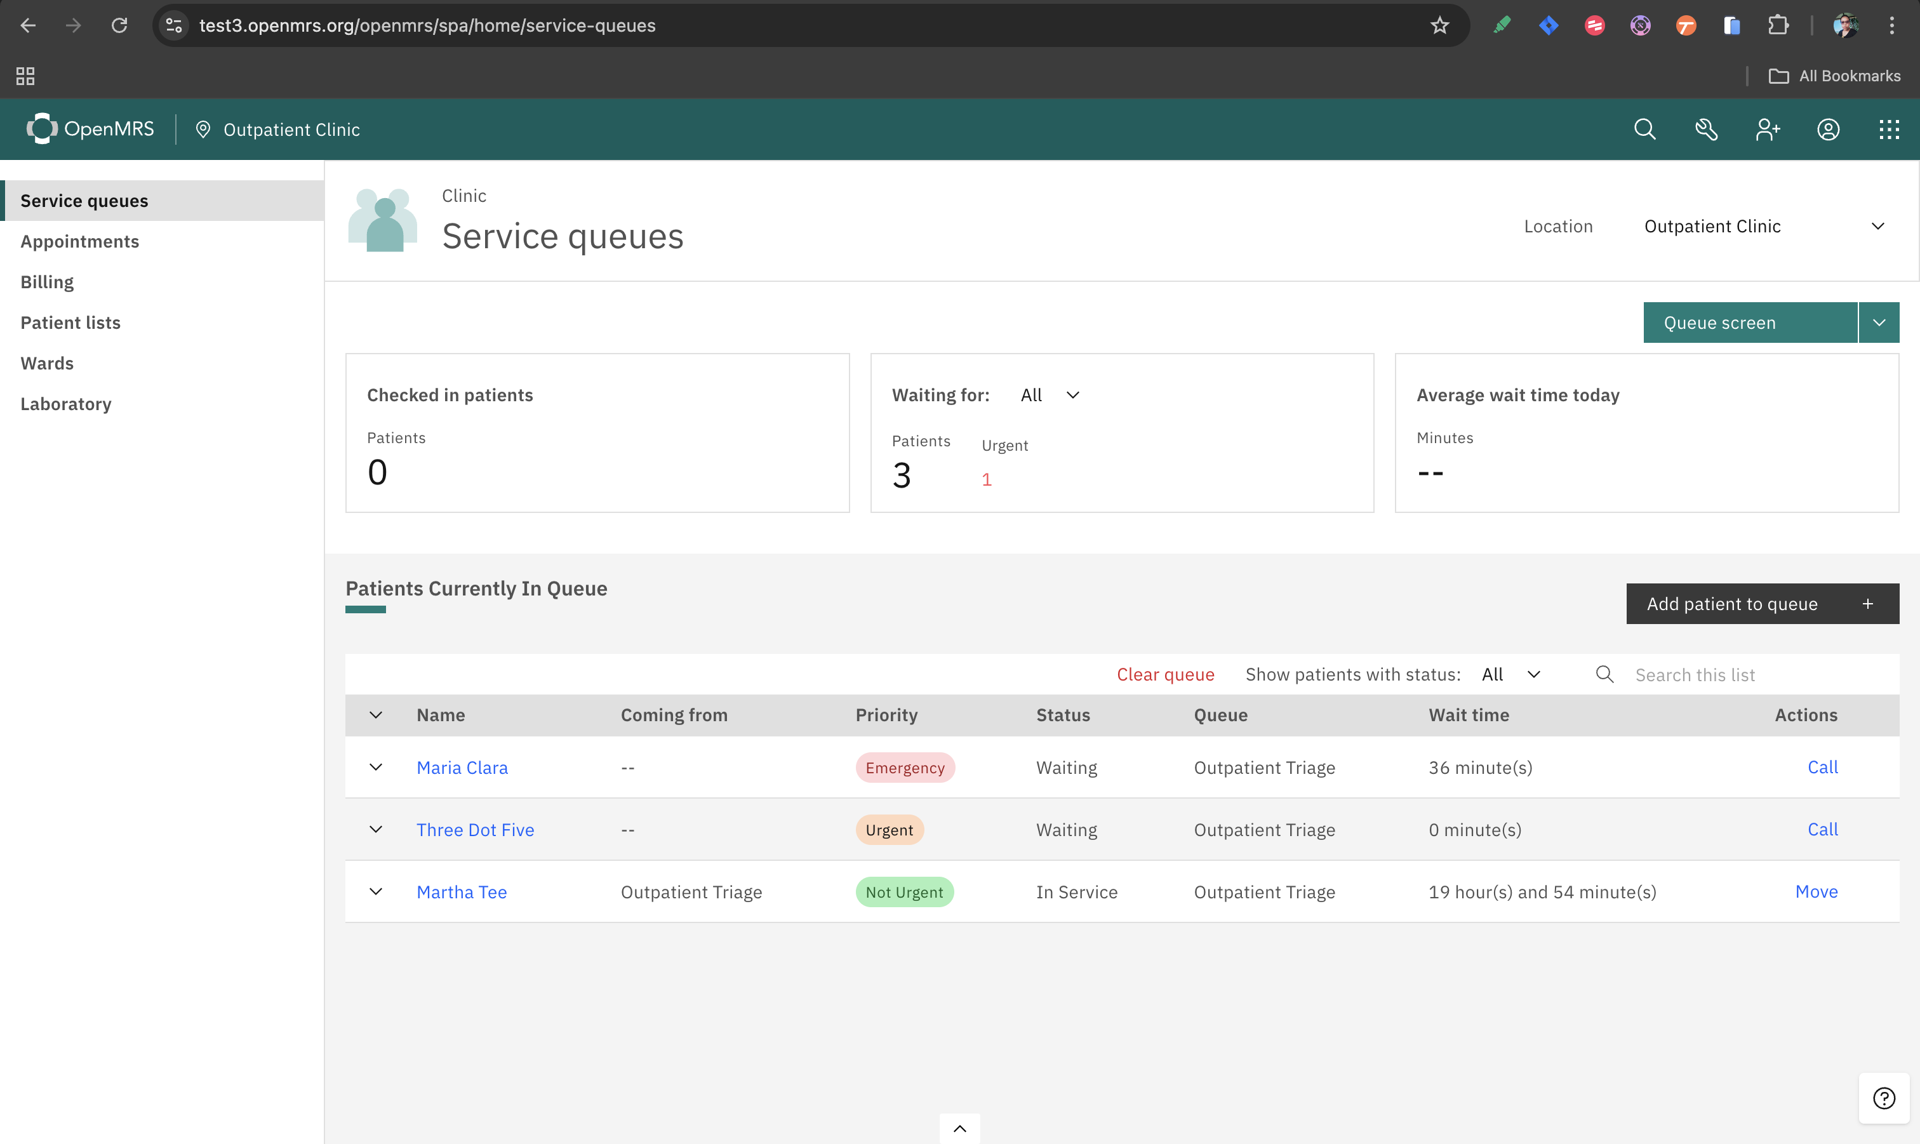Open Queue screen button's dropdown arrow
This screenshot has width=1920, height=1144.
tap(1879, 322)
